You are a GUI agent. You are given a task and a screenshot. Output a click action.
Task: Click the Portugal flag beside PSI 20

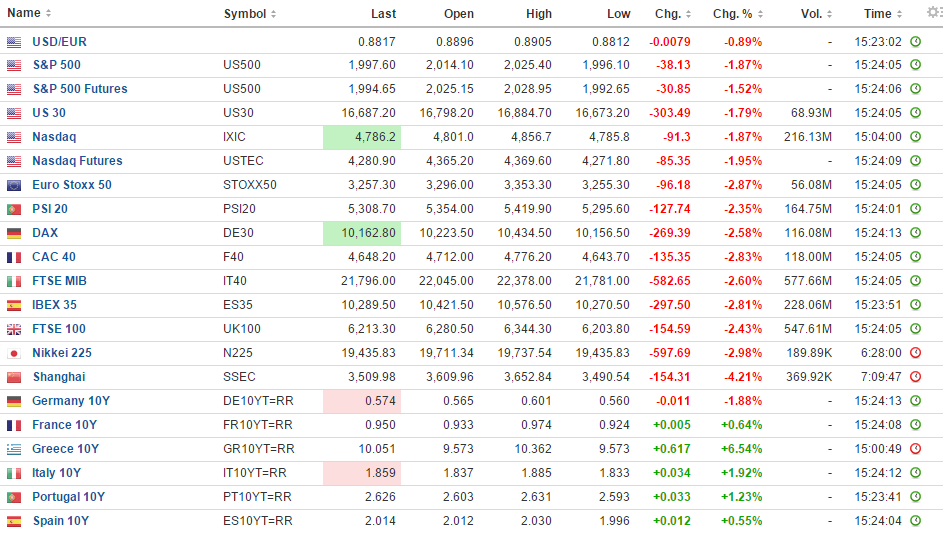14,209
